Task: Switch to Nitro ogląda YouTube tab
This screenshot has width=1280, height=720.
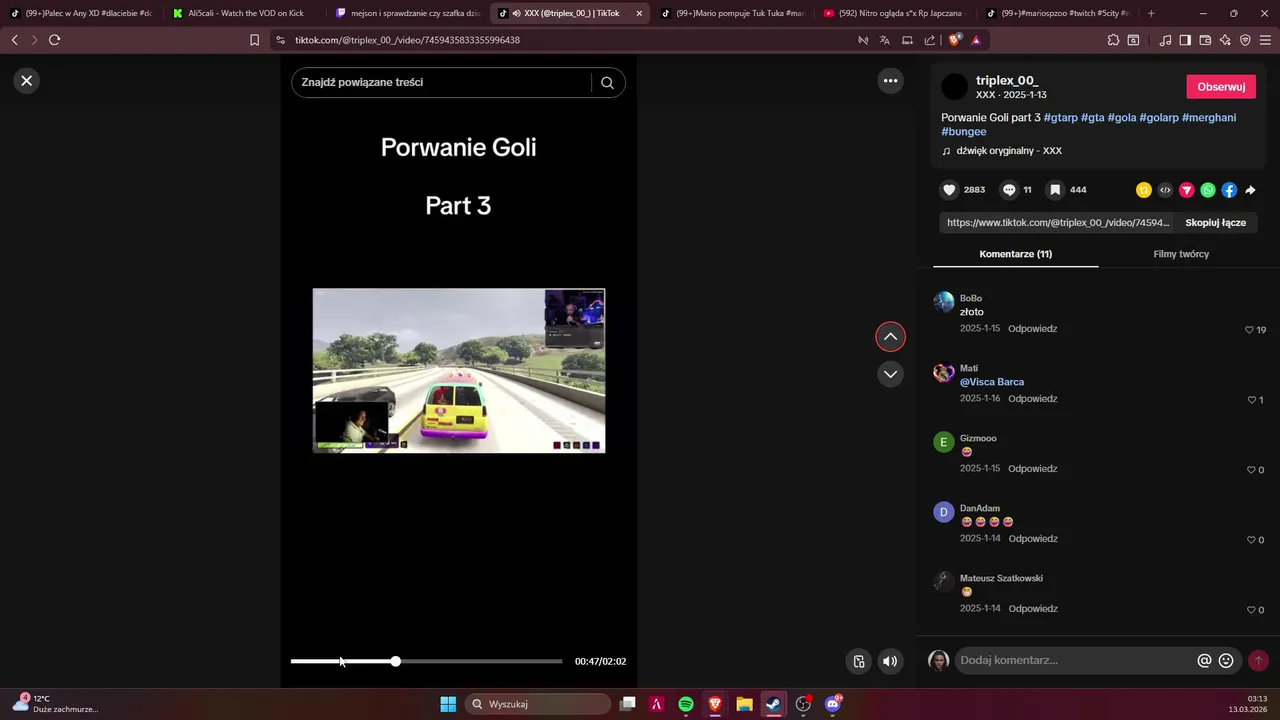Action: pyautogui.click(x=894, y=13)
